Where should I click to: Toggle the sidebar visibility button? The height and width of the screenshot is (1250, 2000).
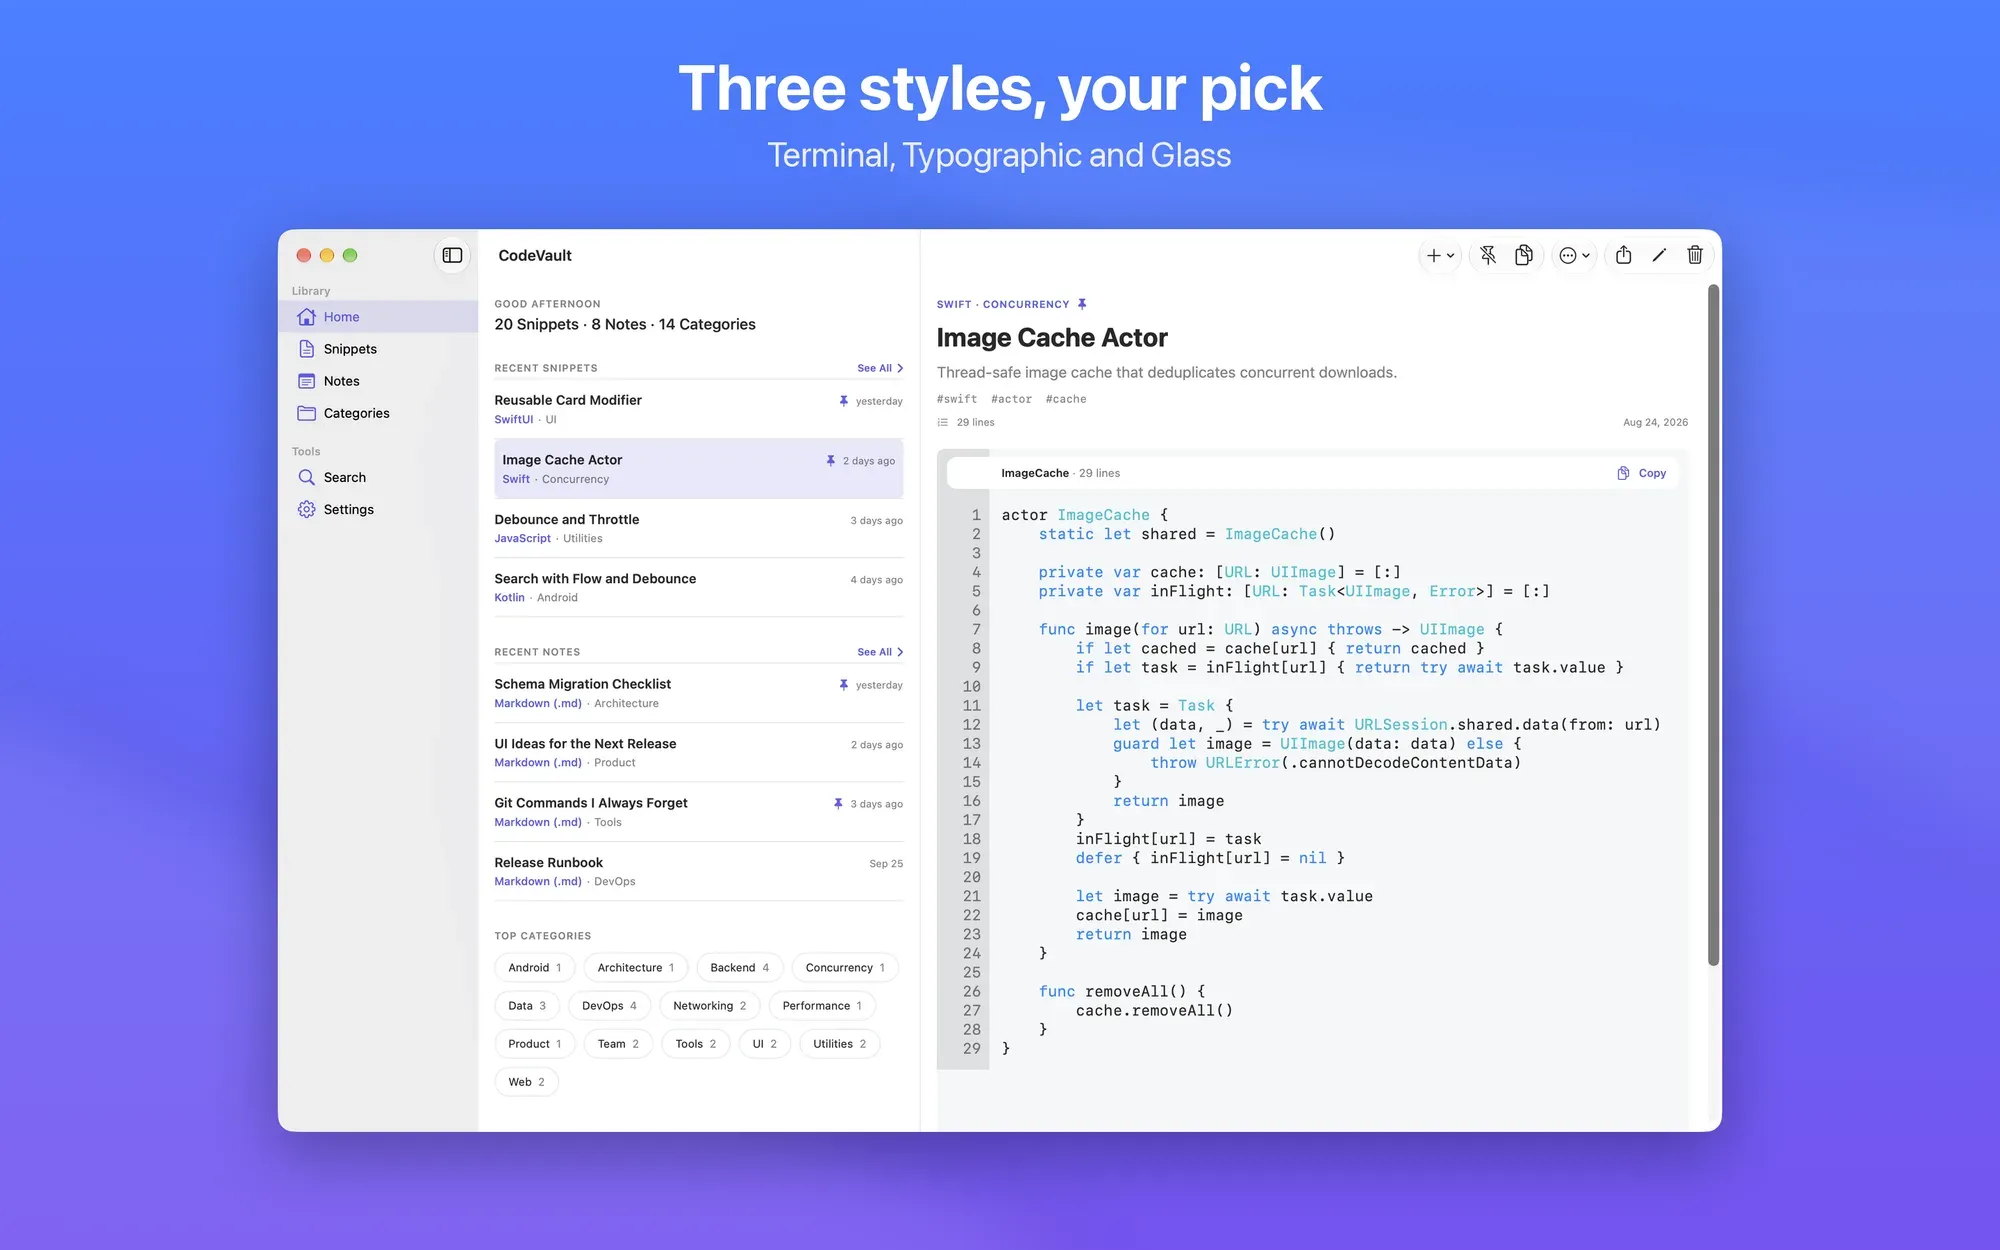(452, 255)
